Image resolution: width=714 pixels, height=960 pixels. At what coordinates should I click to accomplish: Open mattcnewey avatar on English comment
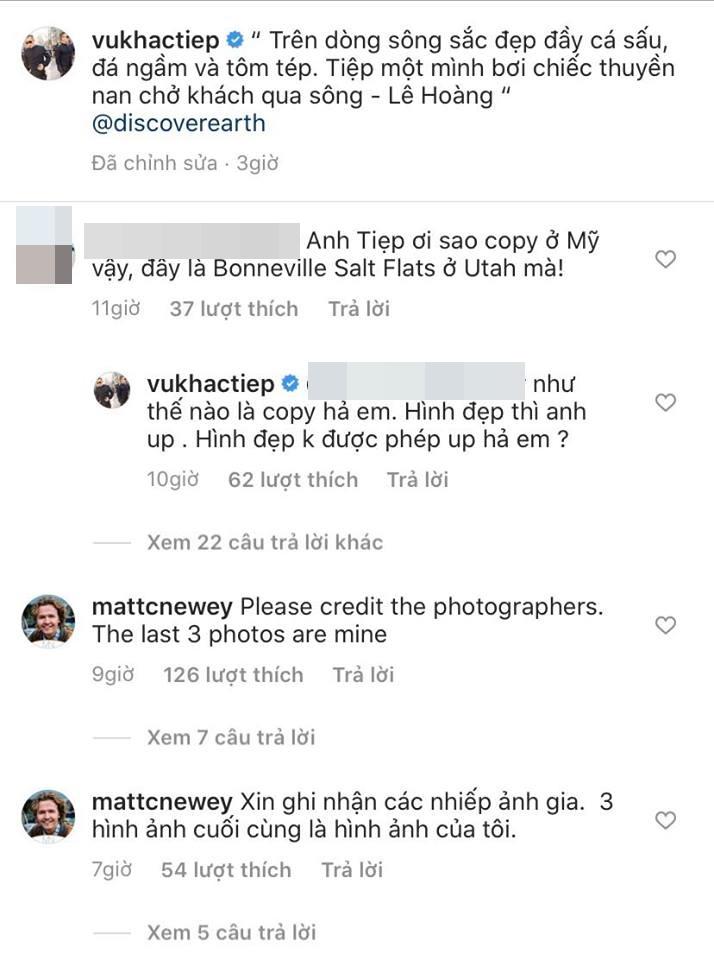[x=48, y=622]
